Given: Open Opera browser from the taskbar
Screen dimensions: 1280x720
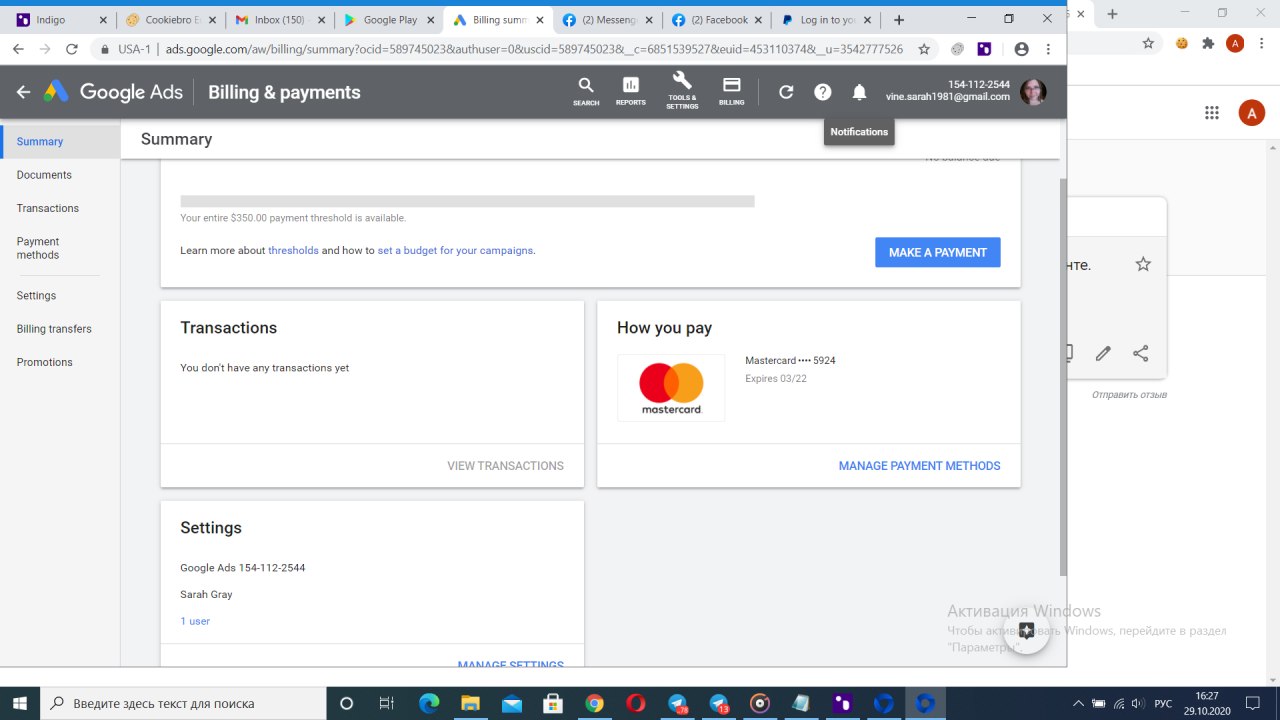Looking at the screenshot, I should pyautogui.click(x=635, y=703).
